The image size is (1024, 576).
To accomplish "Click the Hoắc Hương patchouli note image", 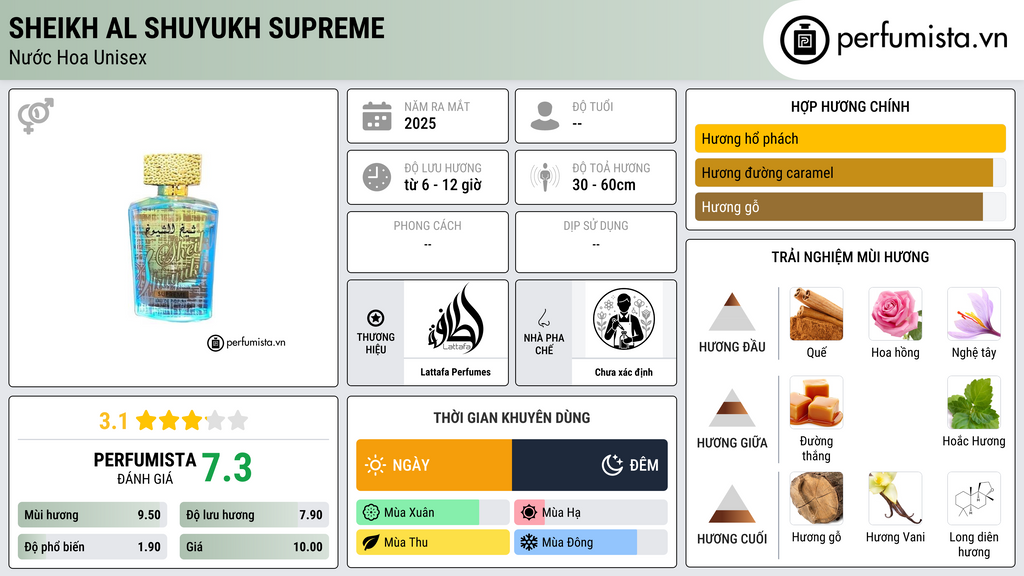I will coord(974,402).
